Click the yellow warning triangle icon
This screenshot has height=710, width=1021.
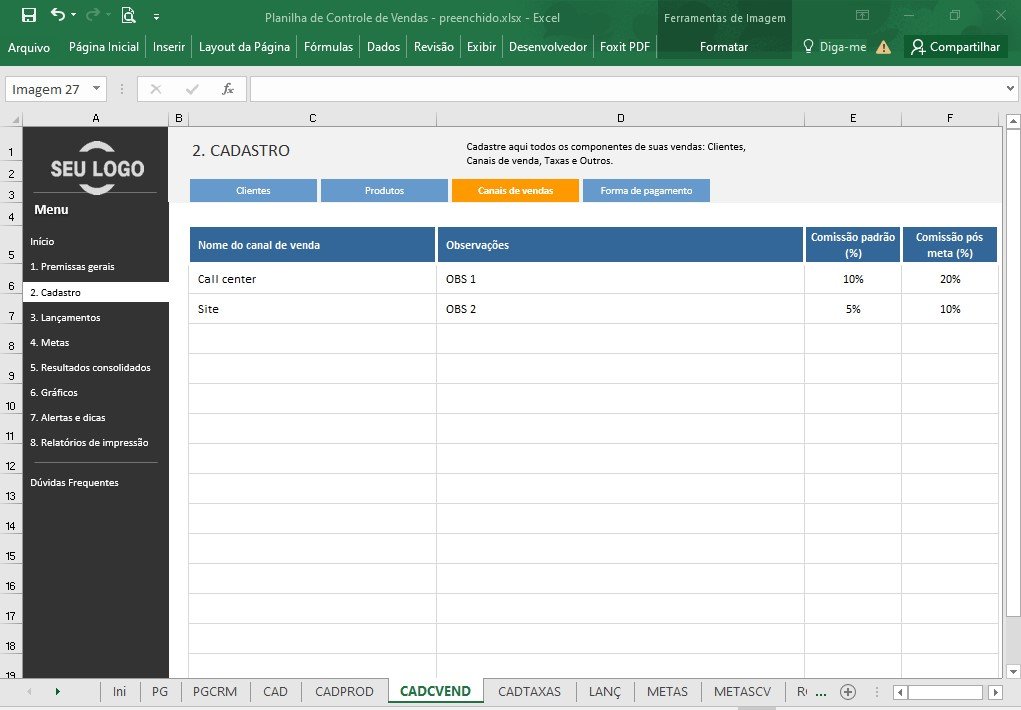[884, 47]
